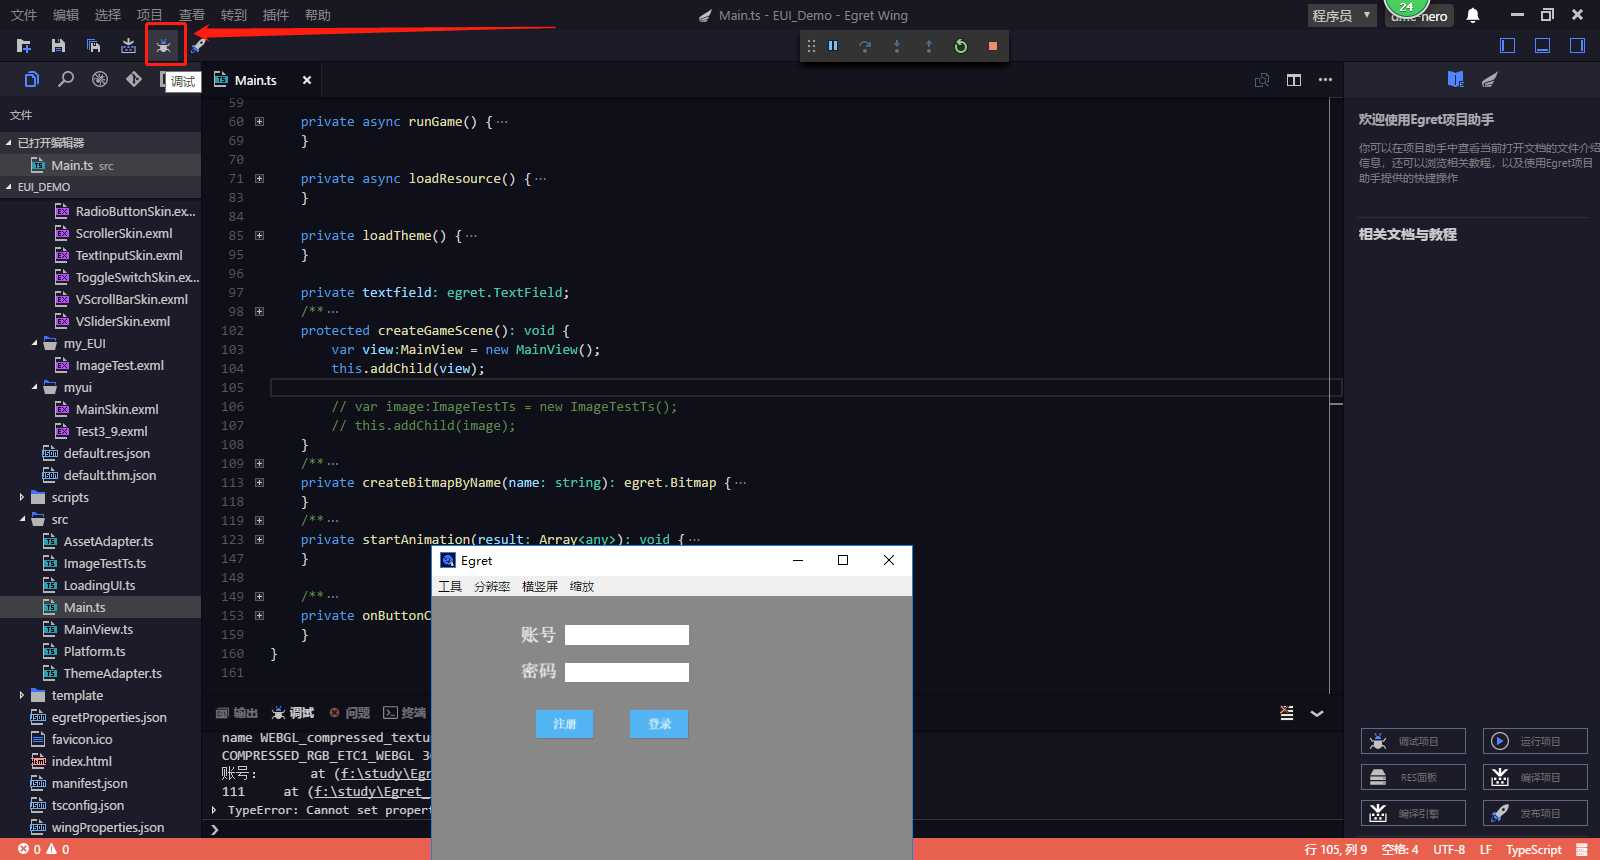
Task: Split the editor
Action: click(x=1294, y=80)
